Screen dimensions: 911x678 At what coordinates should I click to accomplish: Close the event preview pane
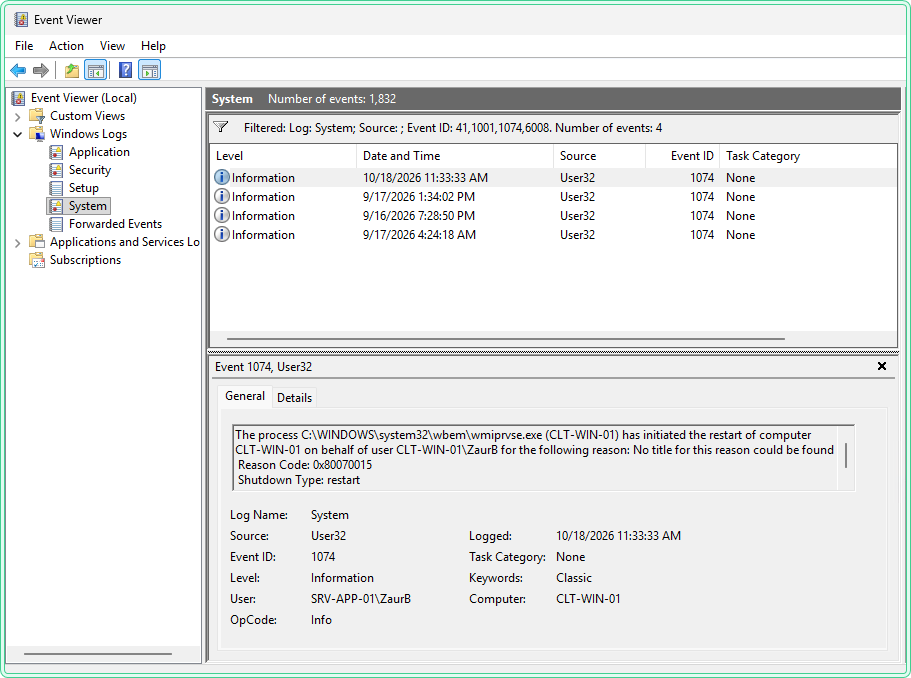coord(882,366)
